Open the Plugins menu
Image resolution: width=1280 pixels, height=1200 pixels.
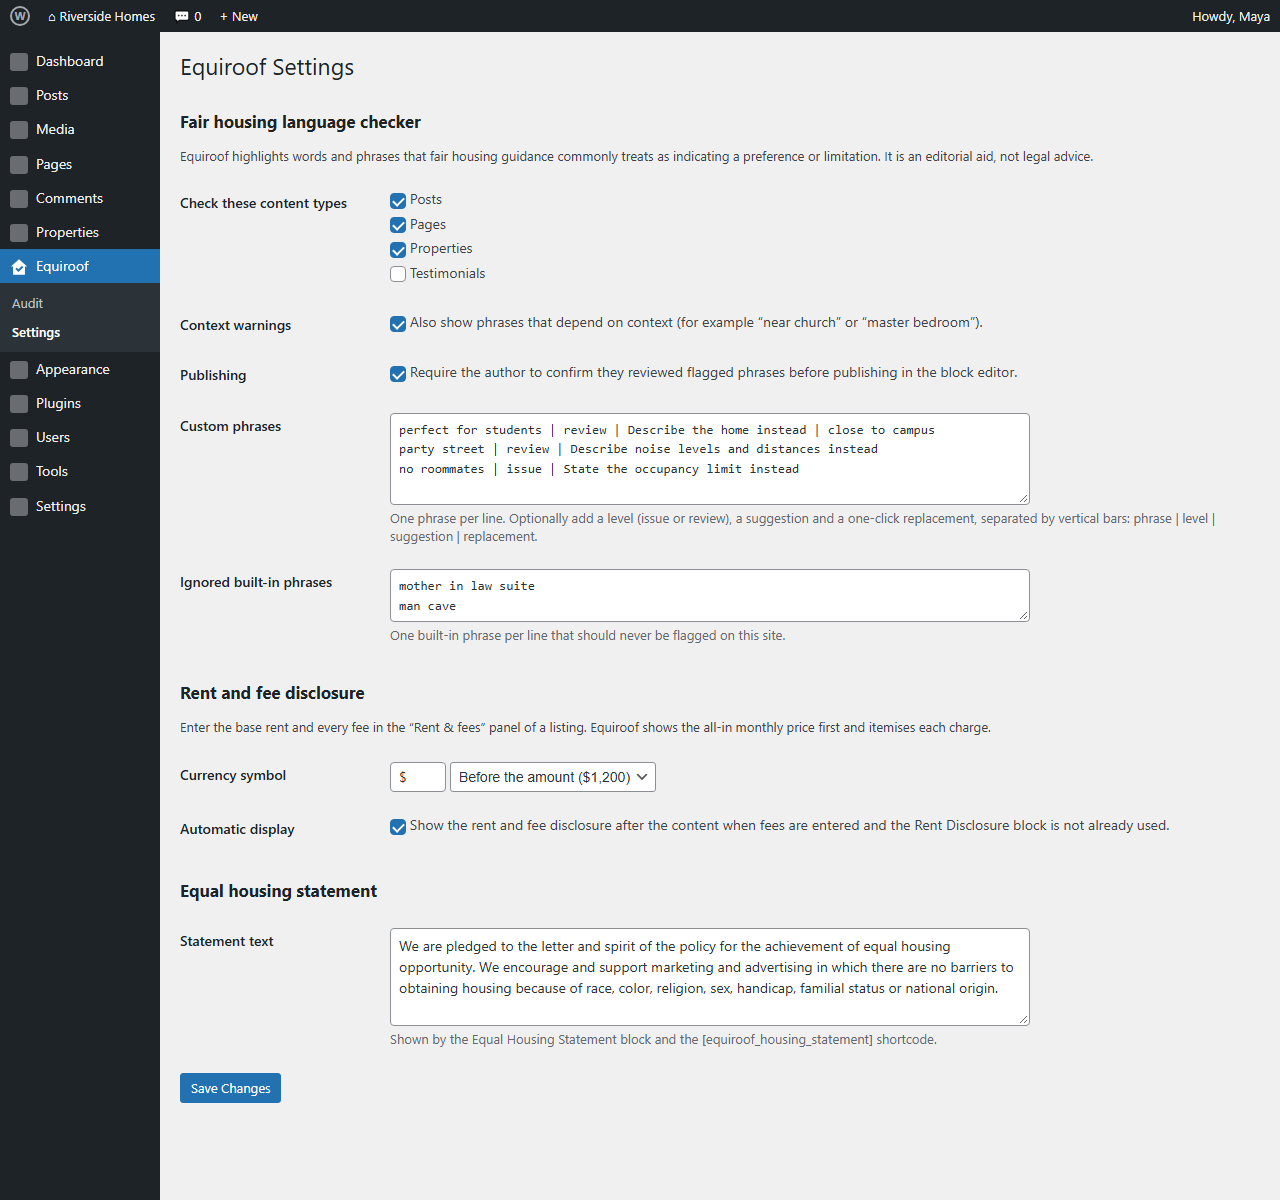[80, 403]
